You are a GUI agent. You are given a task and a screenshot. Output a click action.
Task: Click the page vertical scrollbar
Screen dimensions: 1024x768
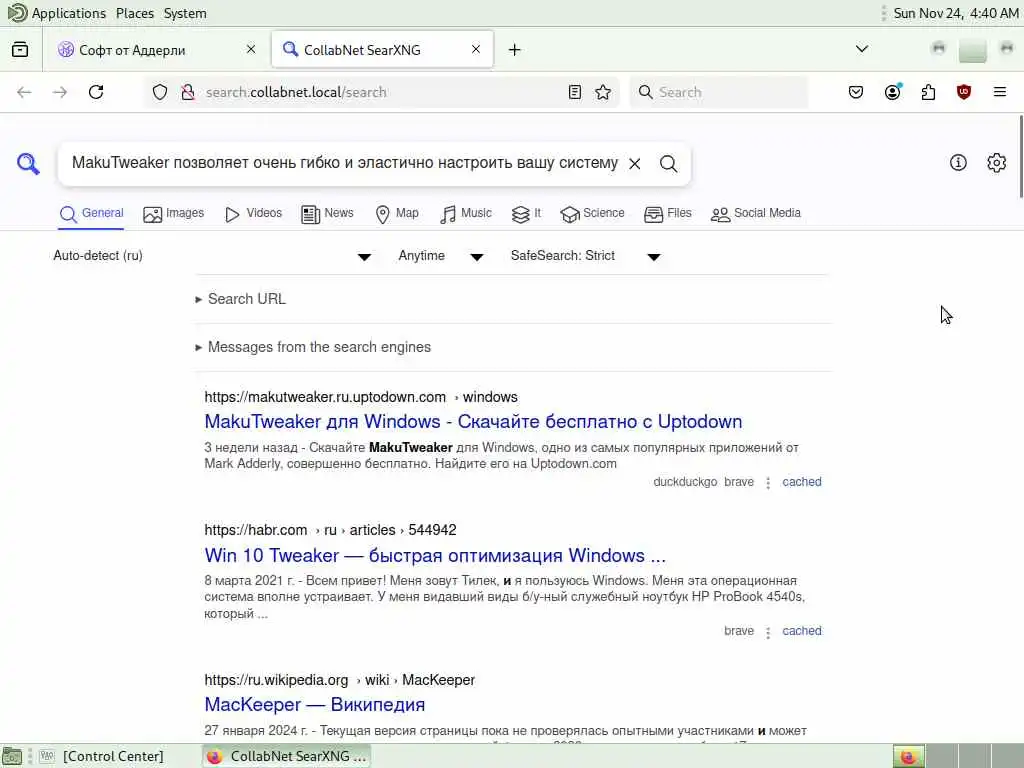tap(1020, 157)
